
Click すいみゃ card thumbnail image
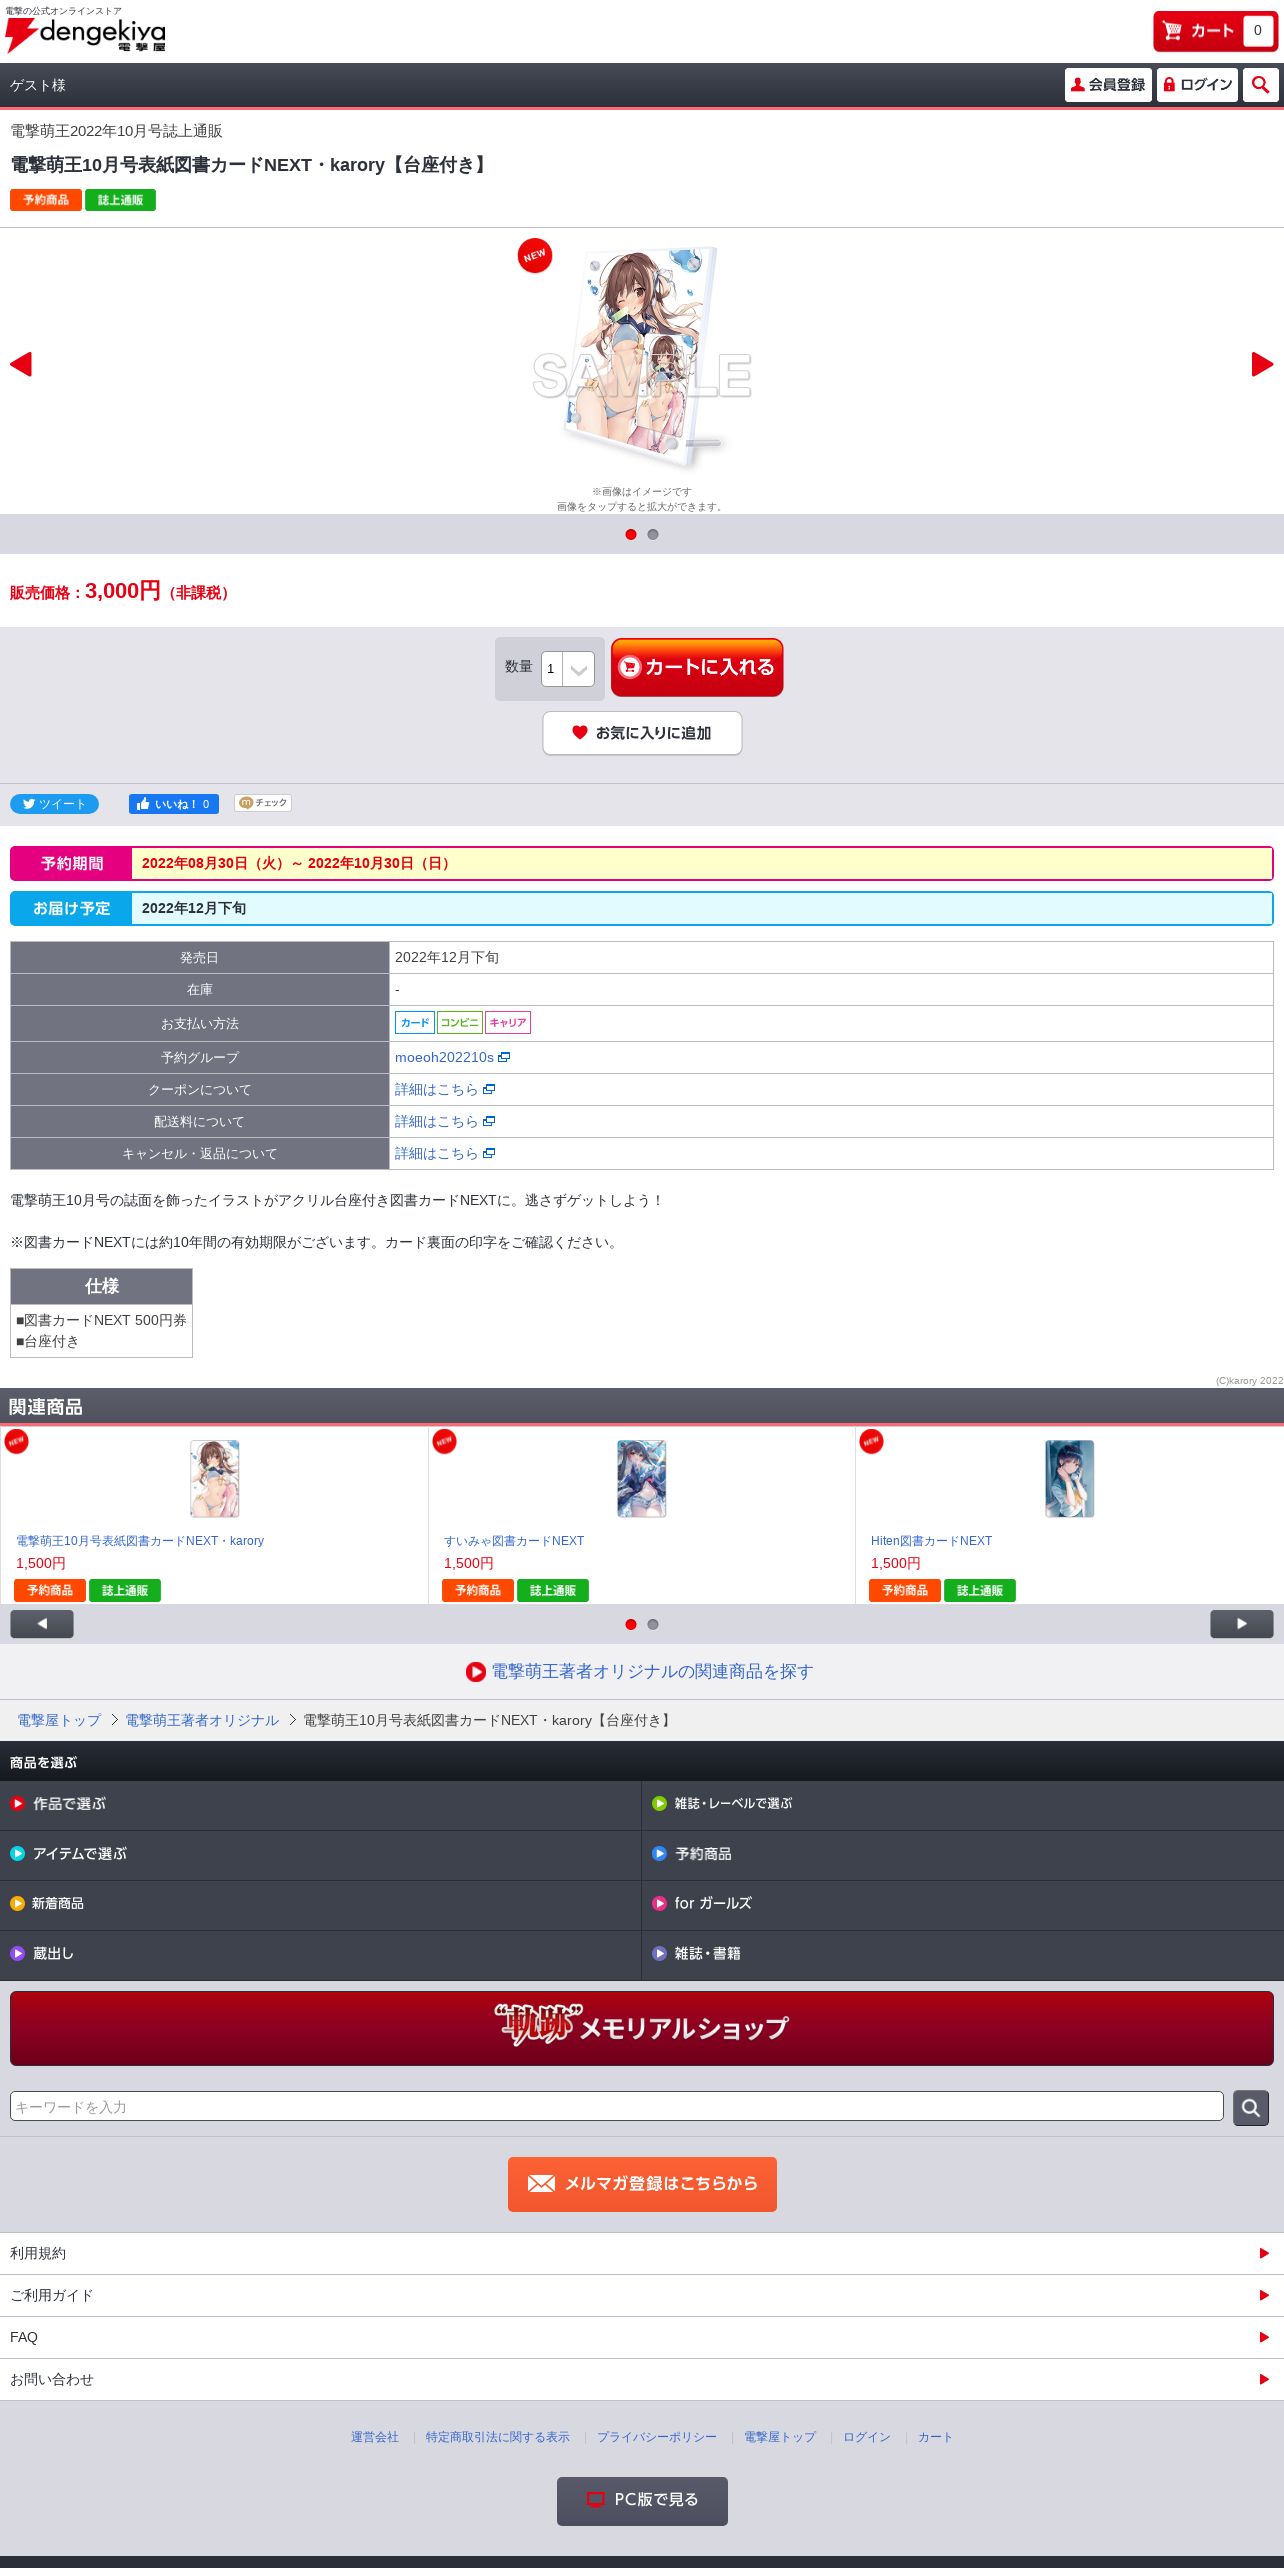642,1478
